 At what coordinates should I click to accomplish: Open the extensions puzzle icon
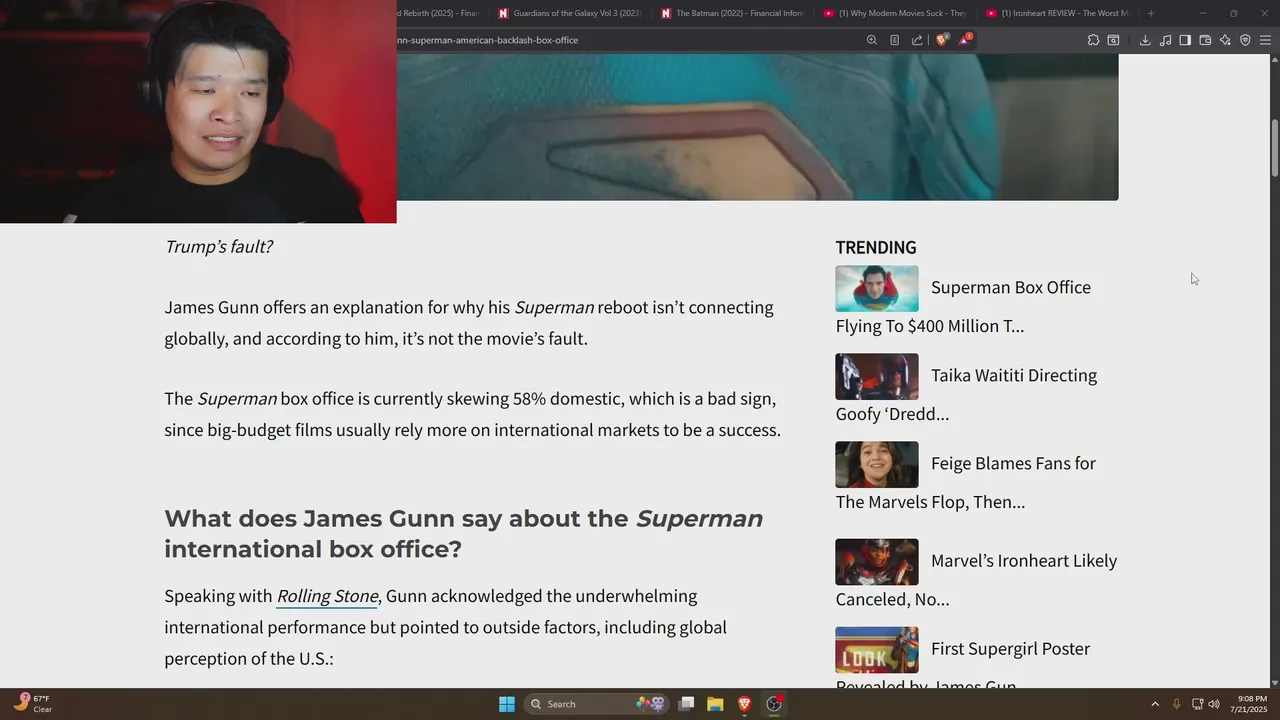click(1093, 40)
